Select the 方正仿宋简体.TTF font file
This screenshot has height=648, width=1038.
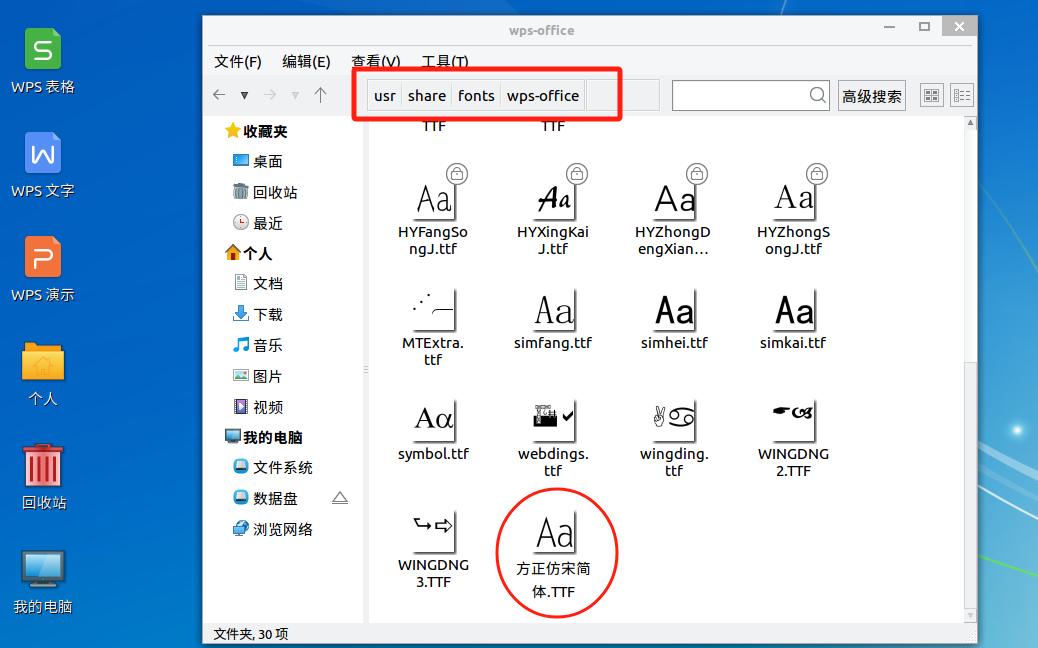pyautogui.click(x=553, y=553)
